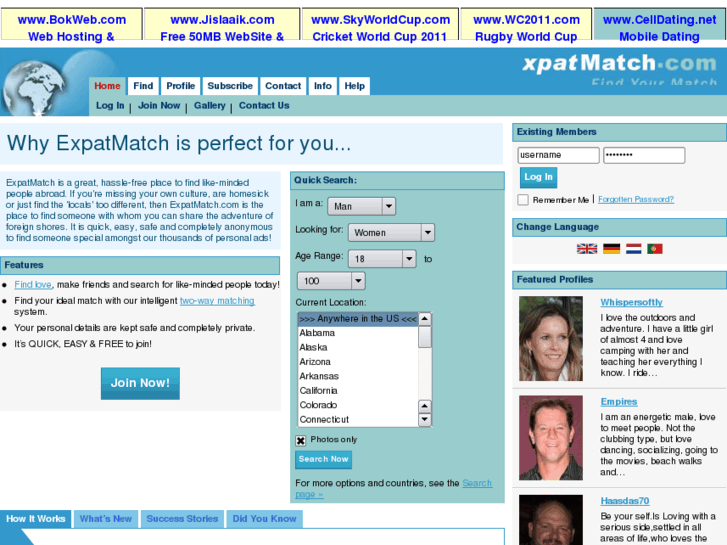Viewport: 727px width, 545px height.
Task: Open Empires' profile photo
Action: tap(551, 438)
